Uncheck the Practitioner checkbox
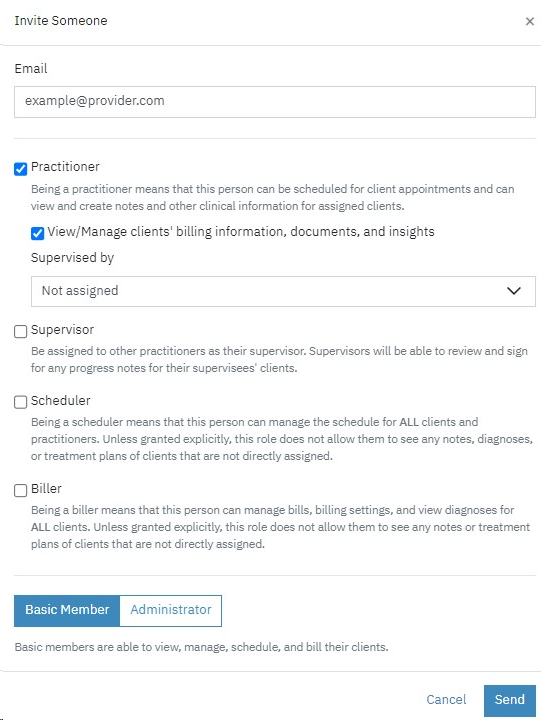The image size is (541, 720). [21, 169]
